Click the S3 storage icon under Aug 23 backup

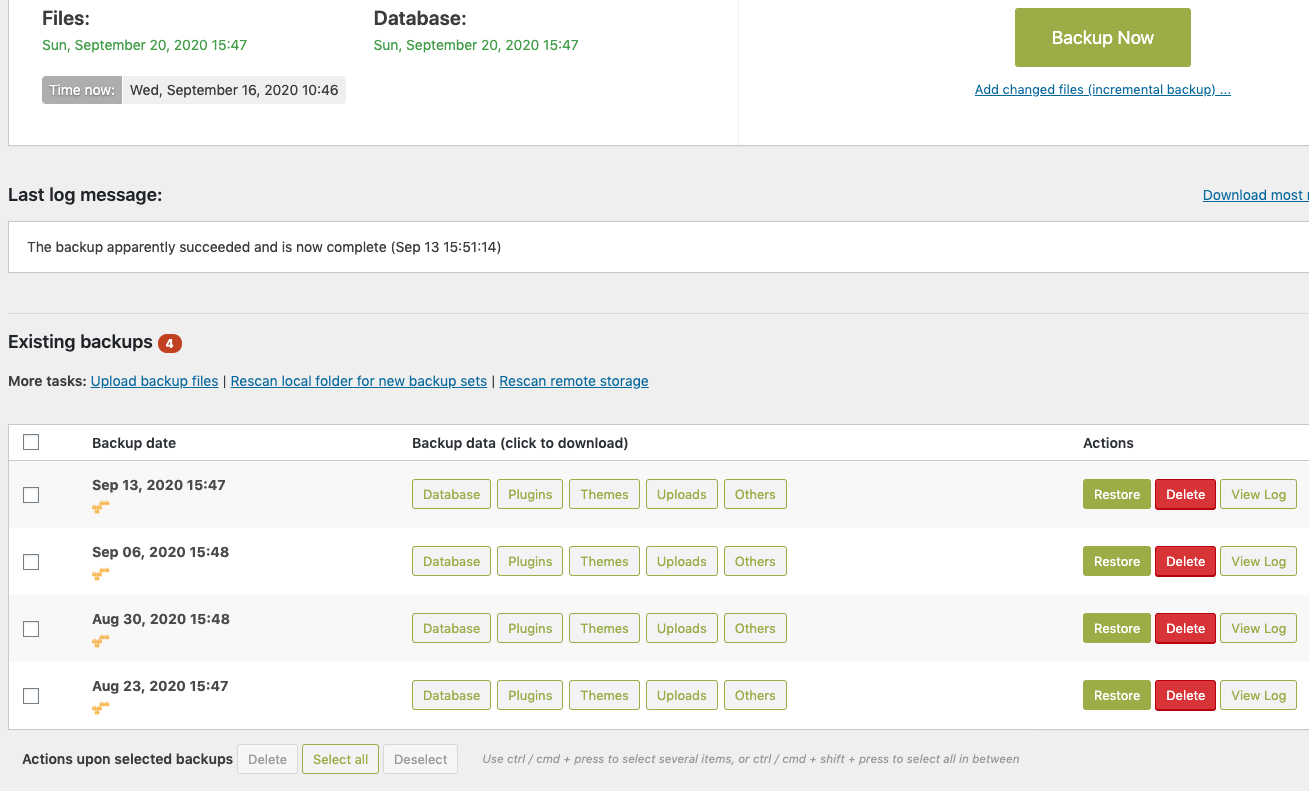coord(100,708)
